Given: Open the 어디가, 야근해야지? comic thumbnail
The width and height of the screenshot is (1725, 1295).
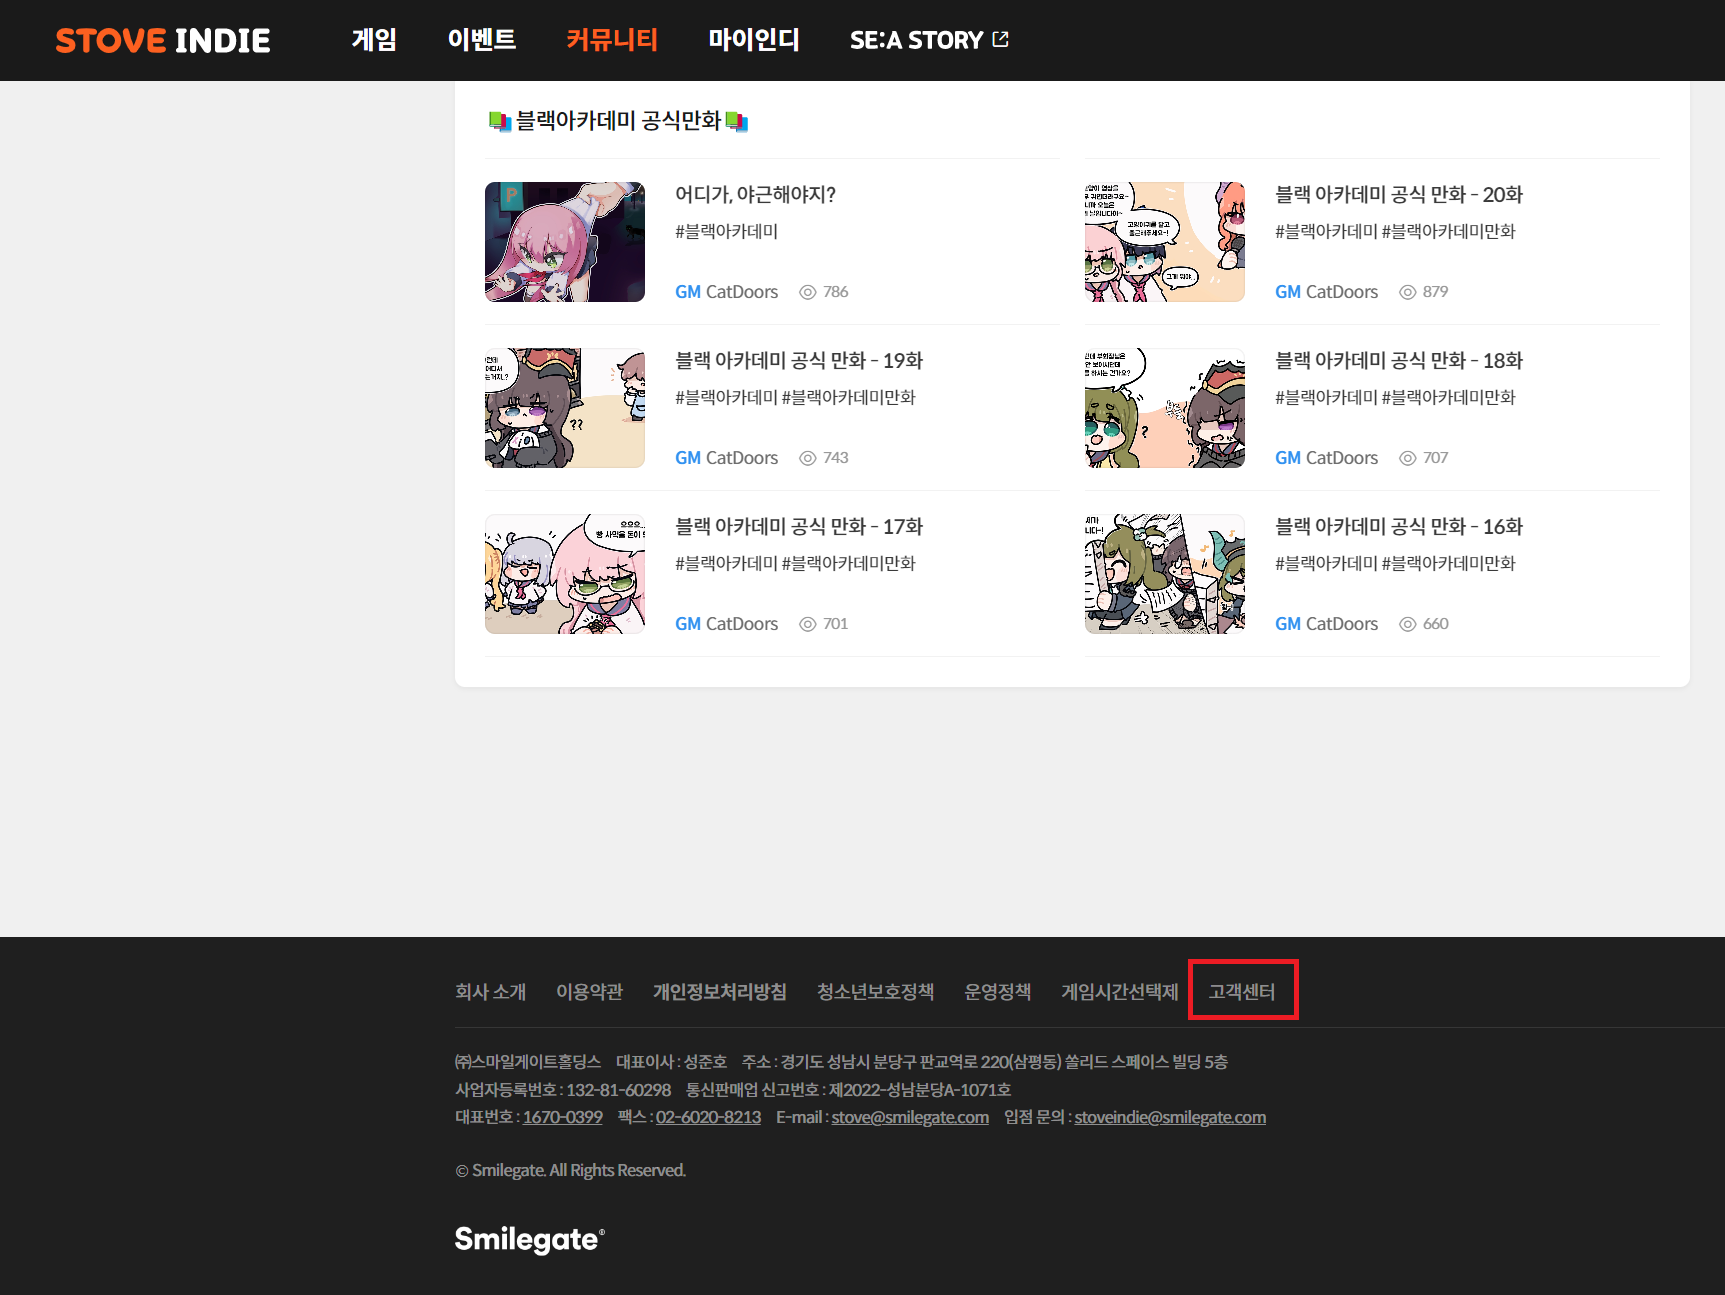Looking at the screenshot, I should [565, 242].
